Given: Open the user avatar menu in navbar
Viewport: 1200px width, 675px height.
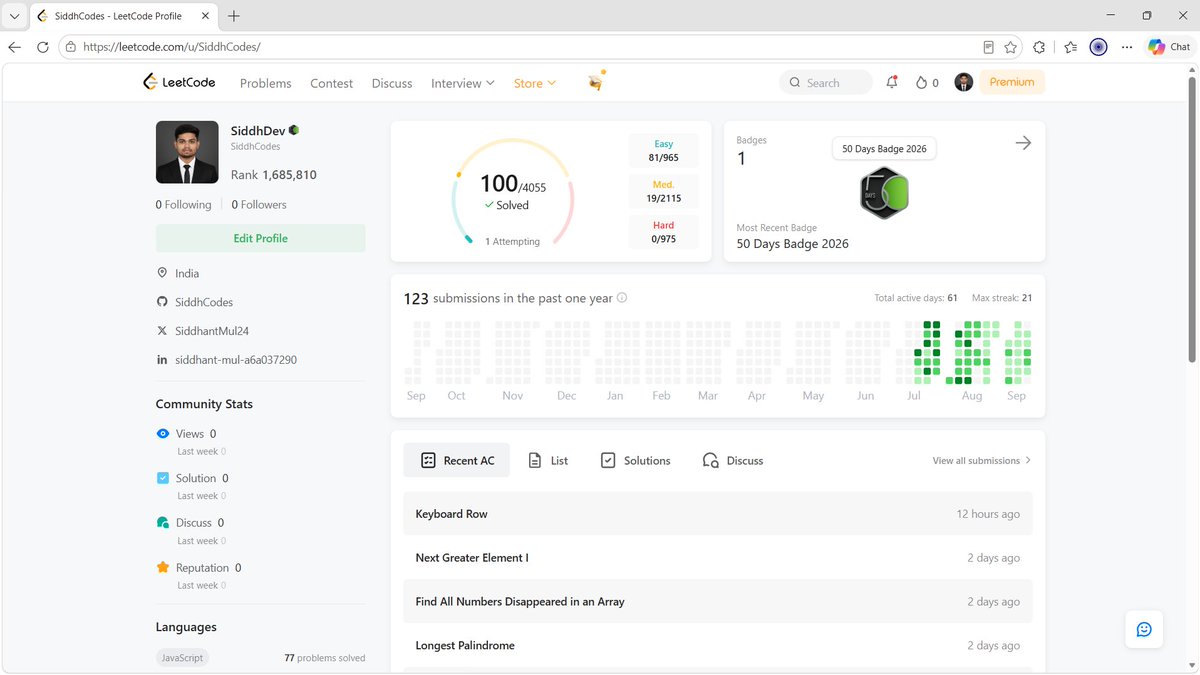Looking at the screenshot, I should pyautogui.click(x=964, y=83).
